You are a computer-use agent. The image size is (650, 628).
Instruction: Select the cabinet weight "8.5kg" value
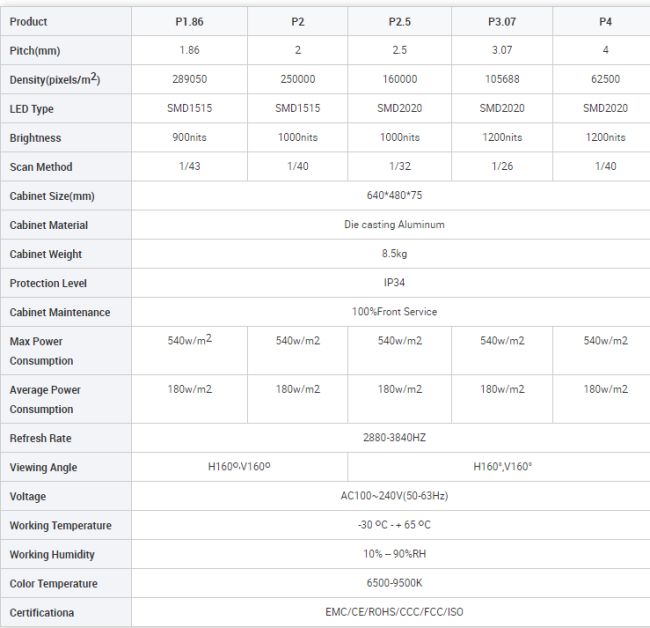tap(394, 254)
